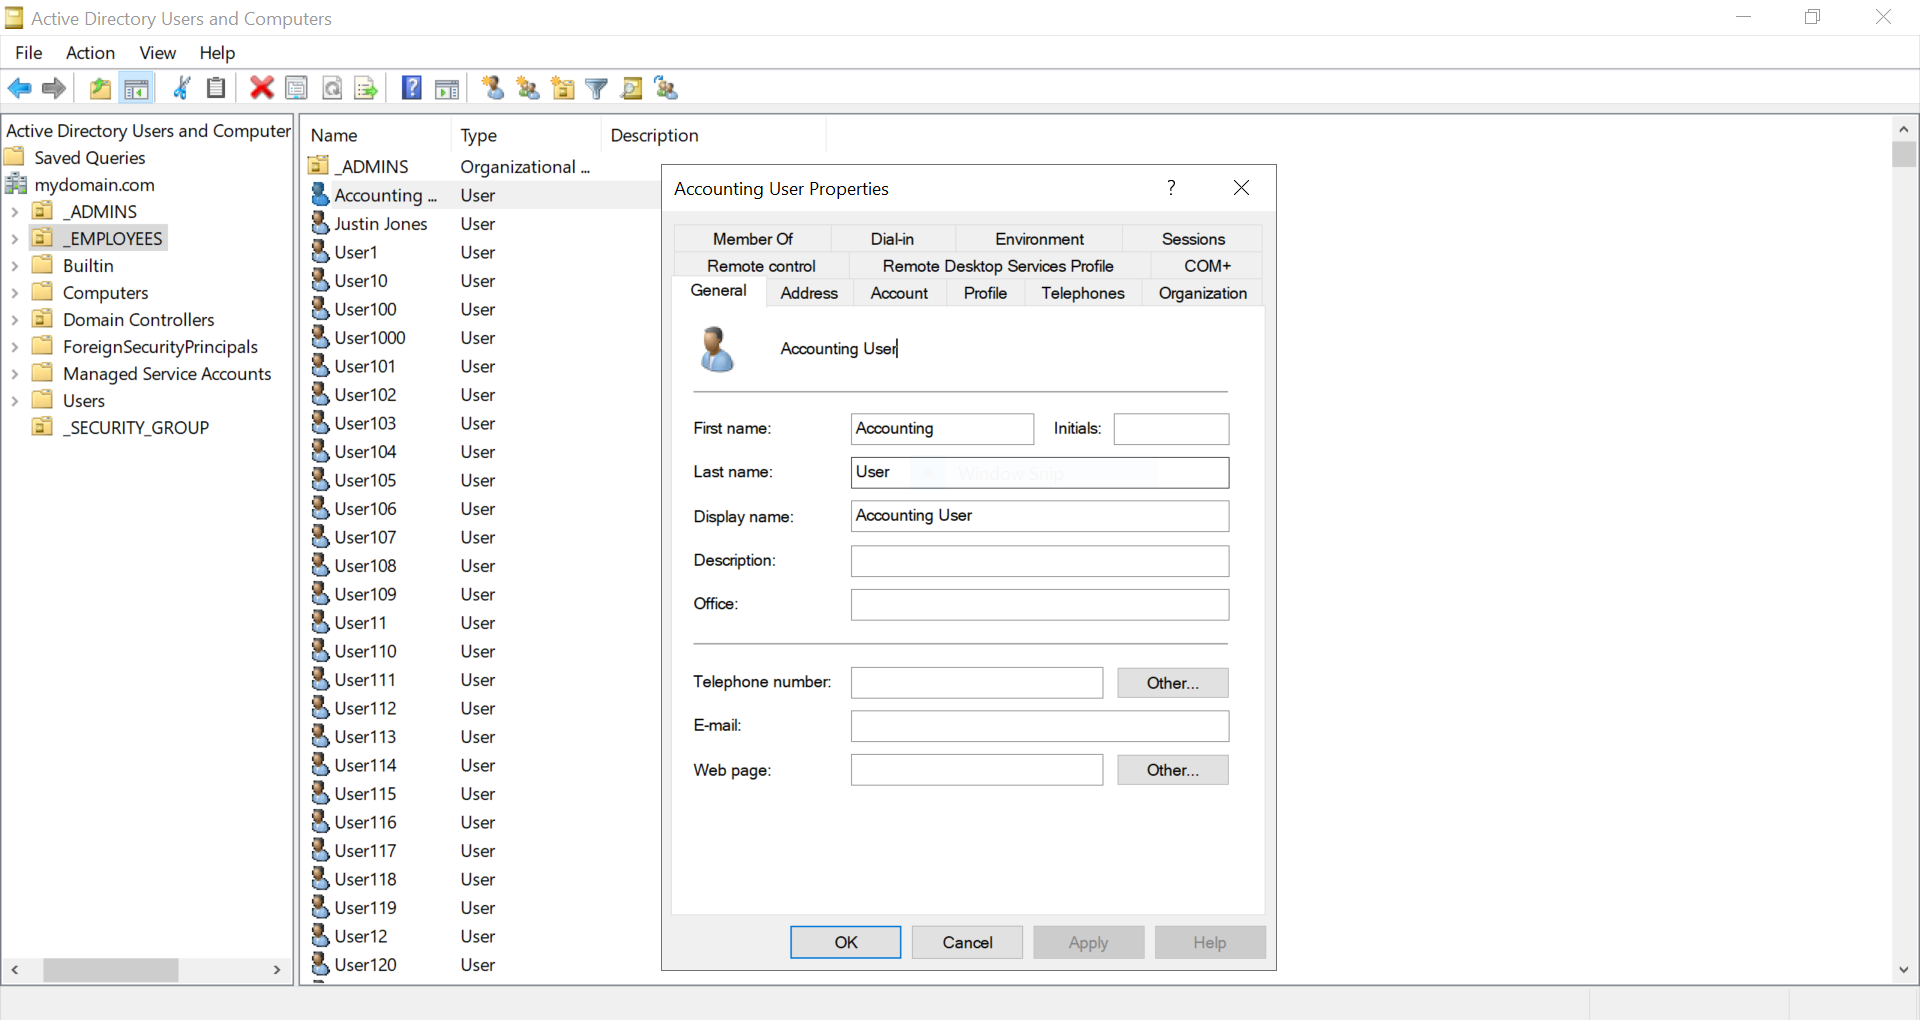The height and width of the screenshot is (1020, 1920).
Task: Click the Back arrow toolbar icon
Action: pyautogui.click(x=20, y=89)
